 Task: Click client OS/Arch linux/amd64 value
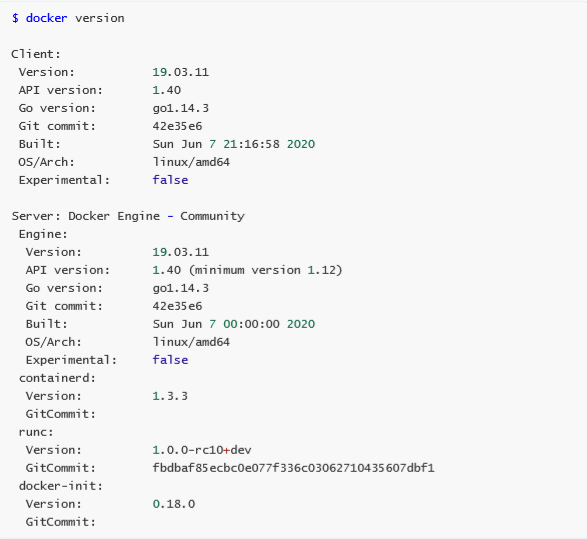(191, 162)
